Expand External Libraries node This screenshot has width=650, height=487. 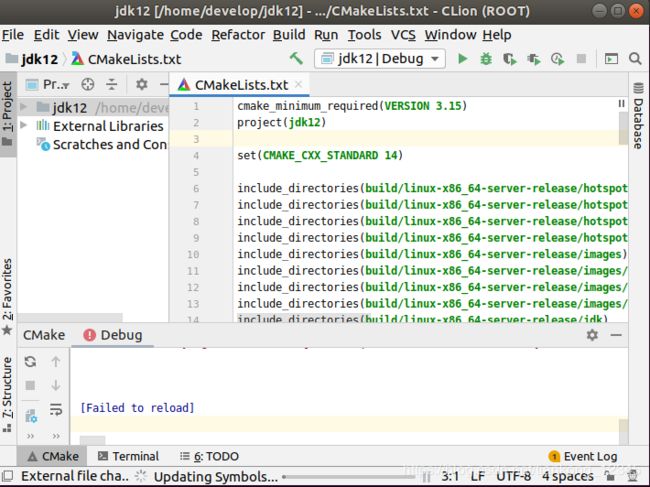24,125
